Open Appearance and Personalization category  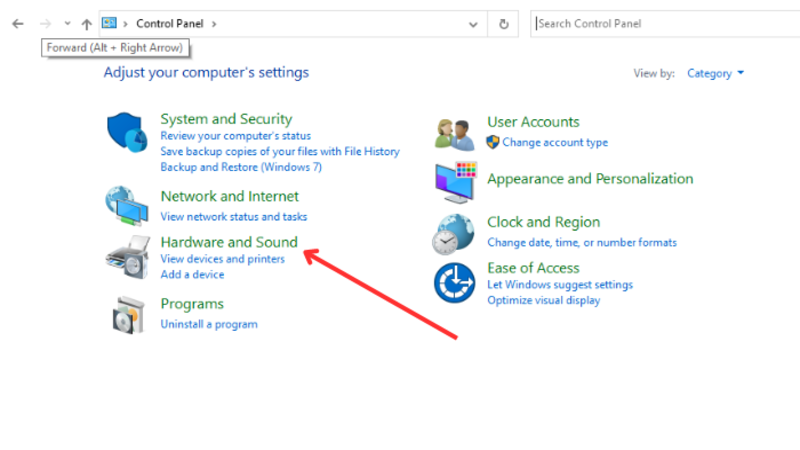[590, 179]
